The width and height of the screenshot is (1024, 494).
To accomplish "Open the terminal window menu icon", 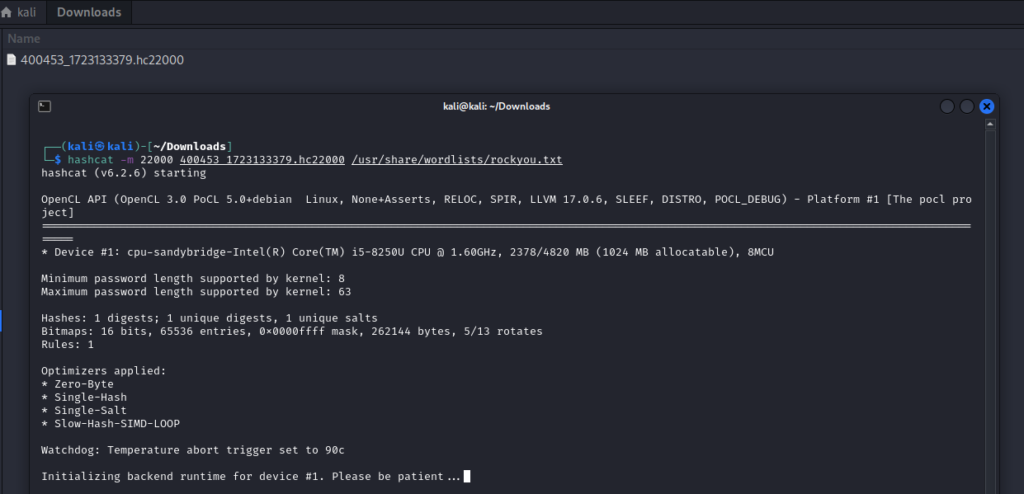I will click(44, 106).
